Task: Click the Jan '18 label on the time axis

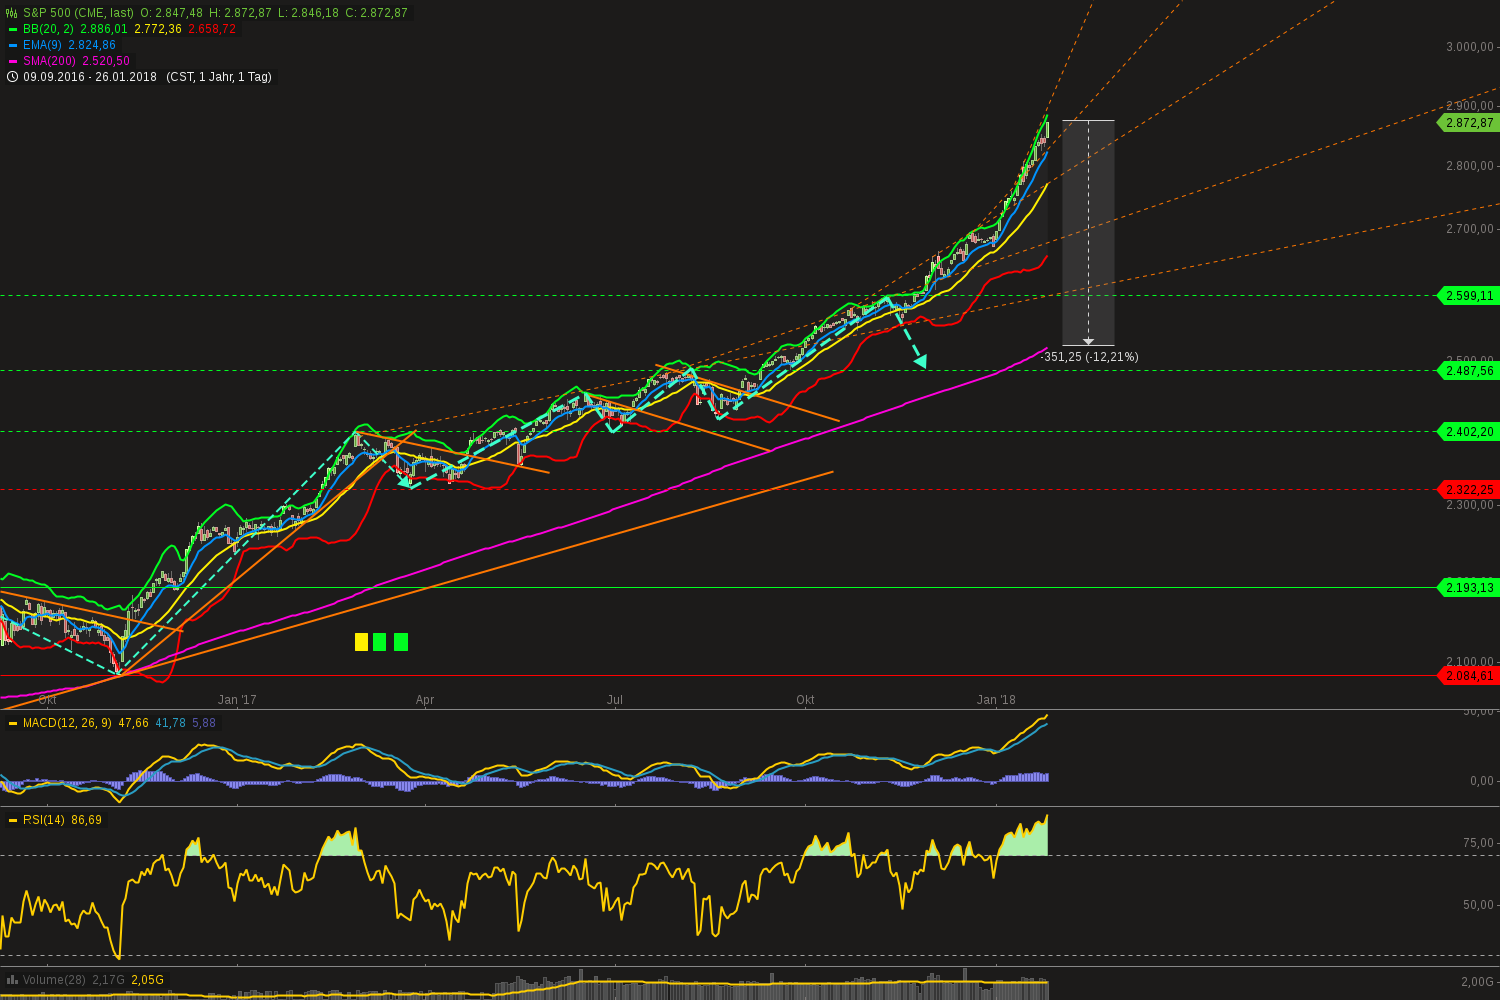Action: click(x=996, y=700)
